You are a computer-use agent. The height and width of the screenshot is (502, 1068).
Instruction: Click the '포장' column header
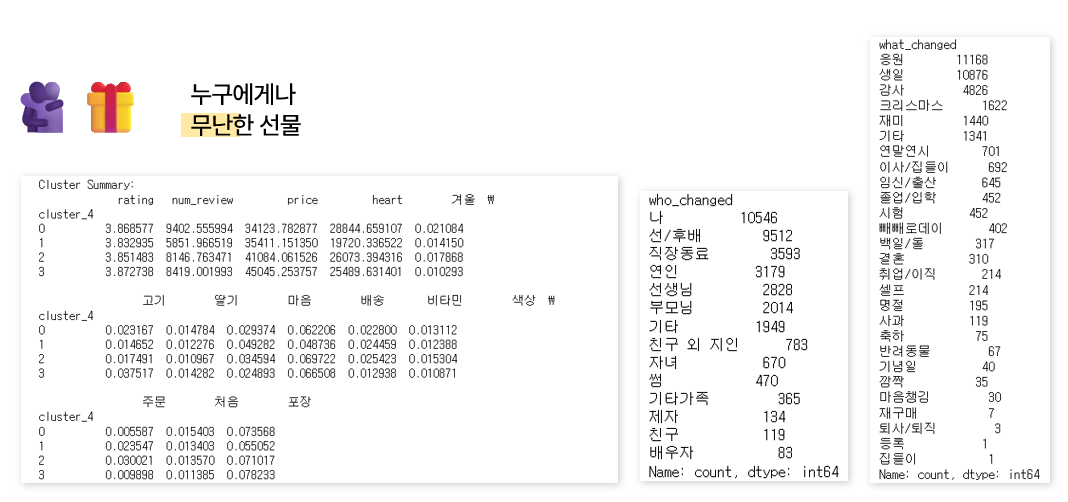299,402
